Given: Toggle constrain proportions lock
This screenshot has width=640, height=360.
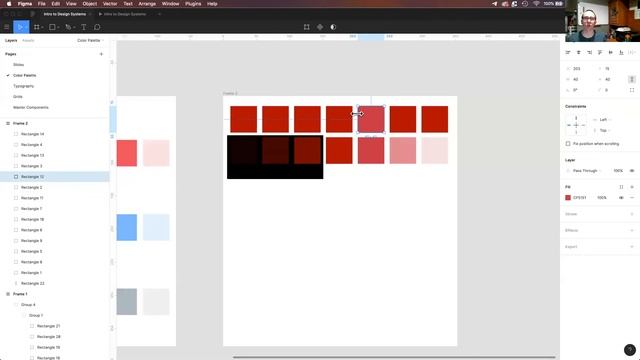Looking at the screenshot, I should pos(632,79).
